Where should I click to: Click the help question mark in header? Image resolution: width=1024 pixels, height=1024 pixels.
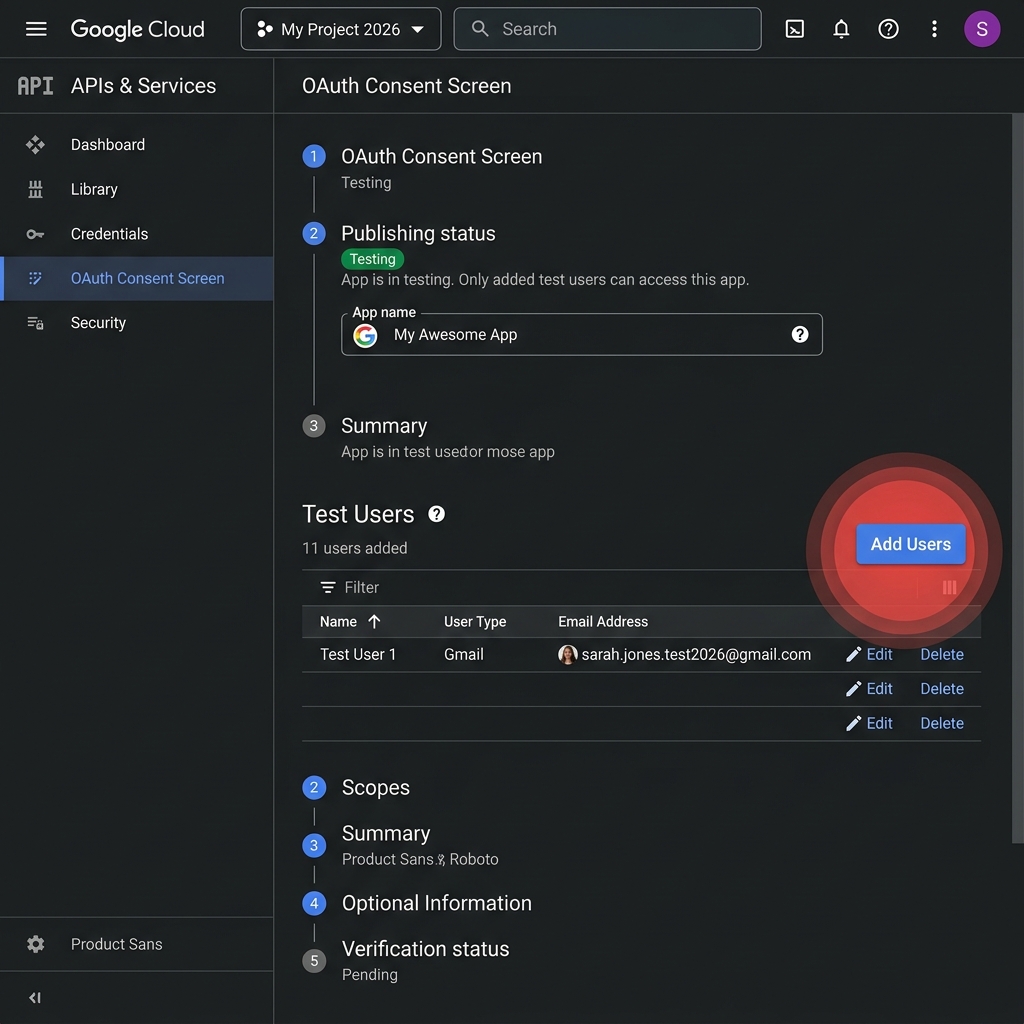(x=888, y=29)
